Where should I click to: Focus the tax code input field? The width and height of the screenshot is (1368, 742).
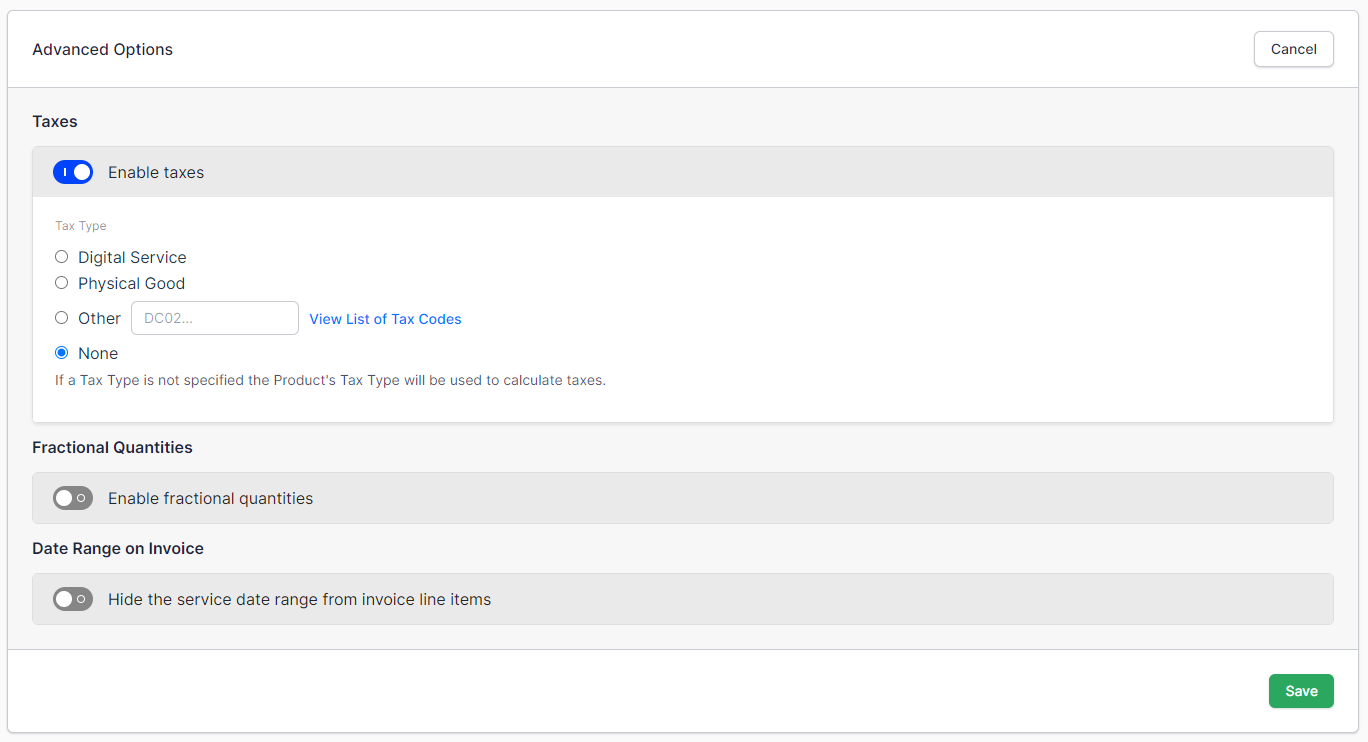pos(215,318)
